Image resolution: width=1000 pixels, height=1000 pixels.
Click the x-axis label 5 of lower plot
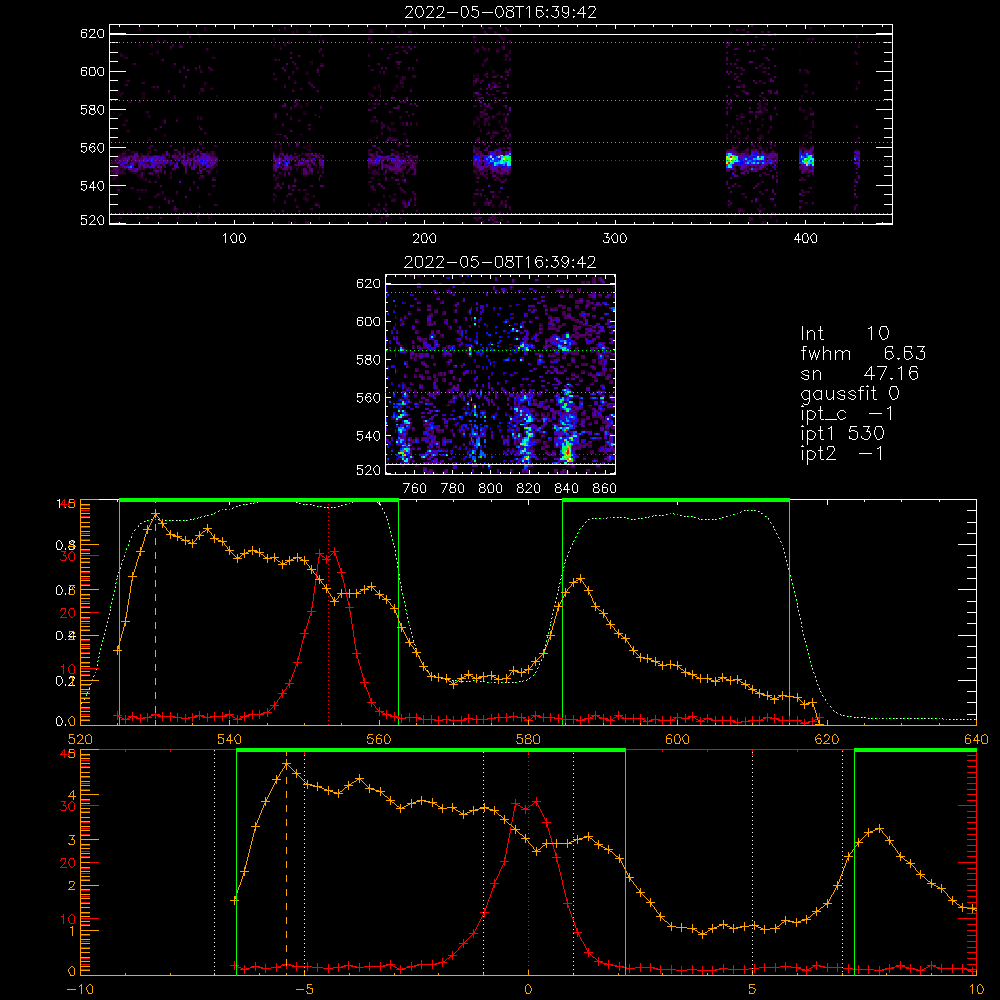(x=752, y=989)
